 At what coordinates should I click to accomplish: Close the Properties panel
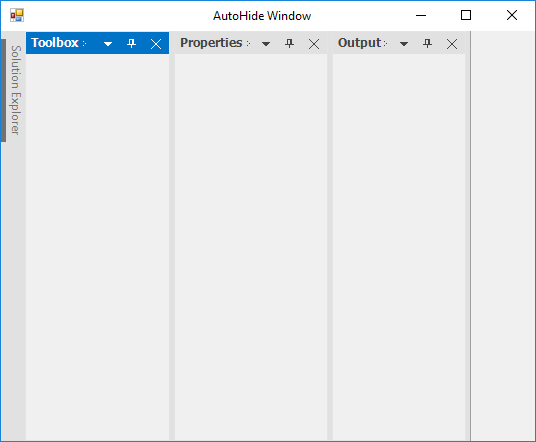[x=314, y=44]
